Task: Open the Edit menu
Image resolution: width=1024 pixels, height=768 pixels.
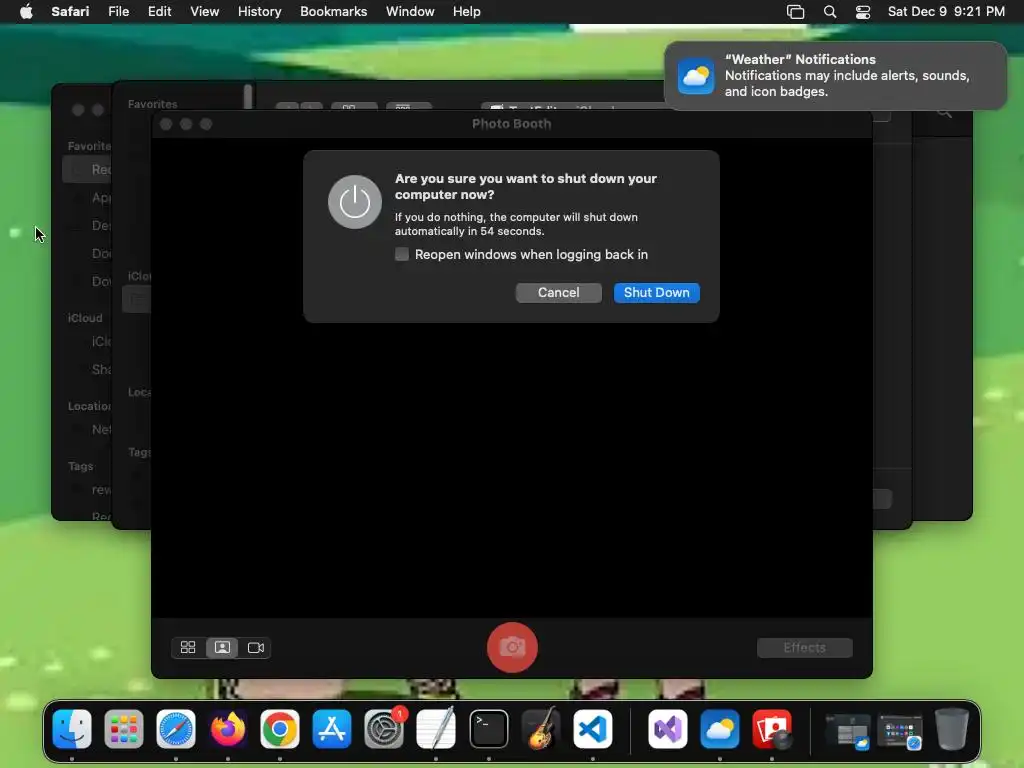Action: click(x=159, y=12)
